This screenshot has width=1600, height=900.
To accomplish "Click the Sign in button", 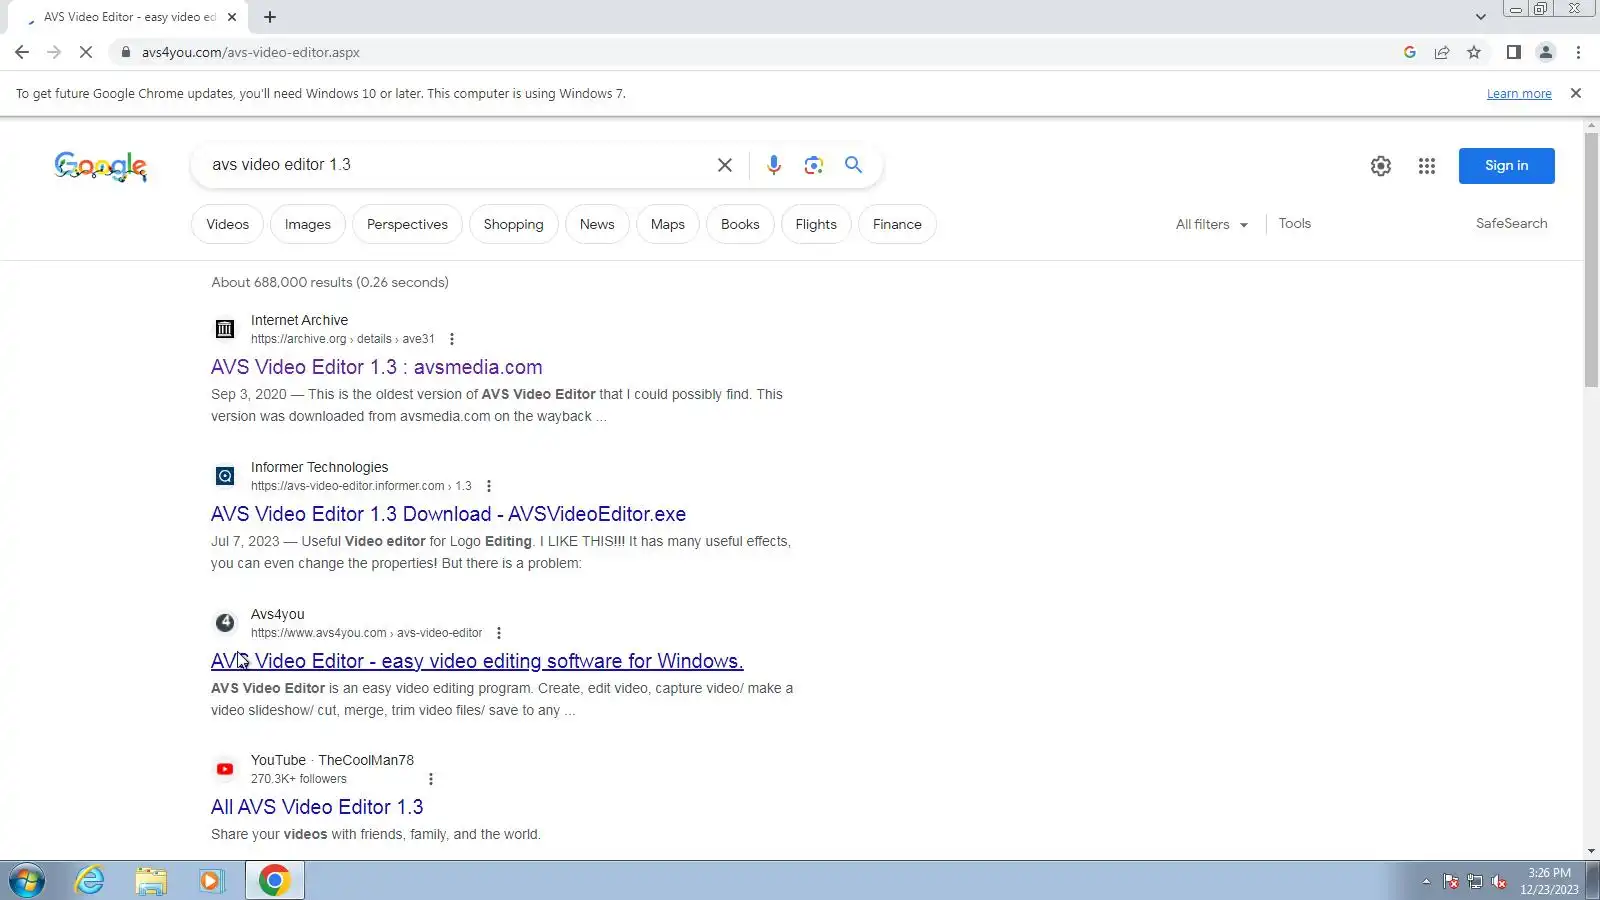I will (x=1506, y=166).
